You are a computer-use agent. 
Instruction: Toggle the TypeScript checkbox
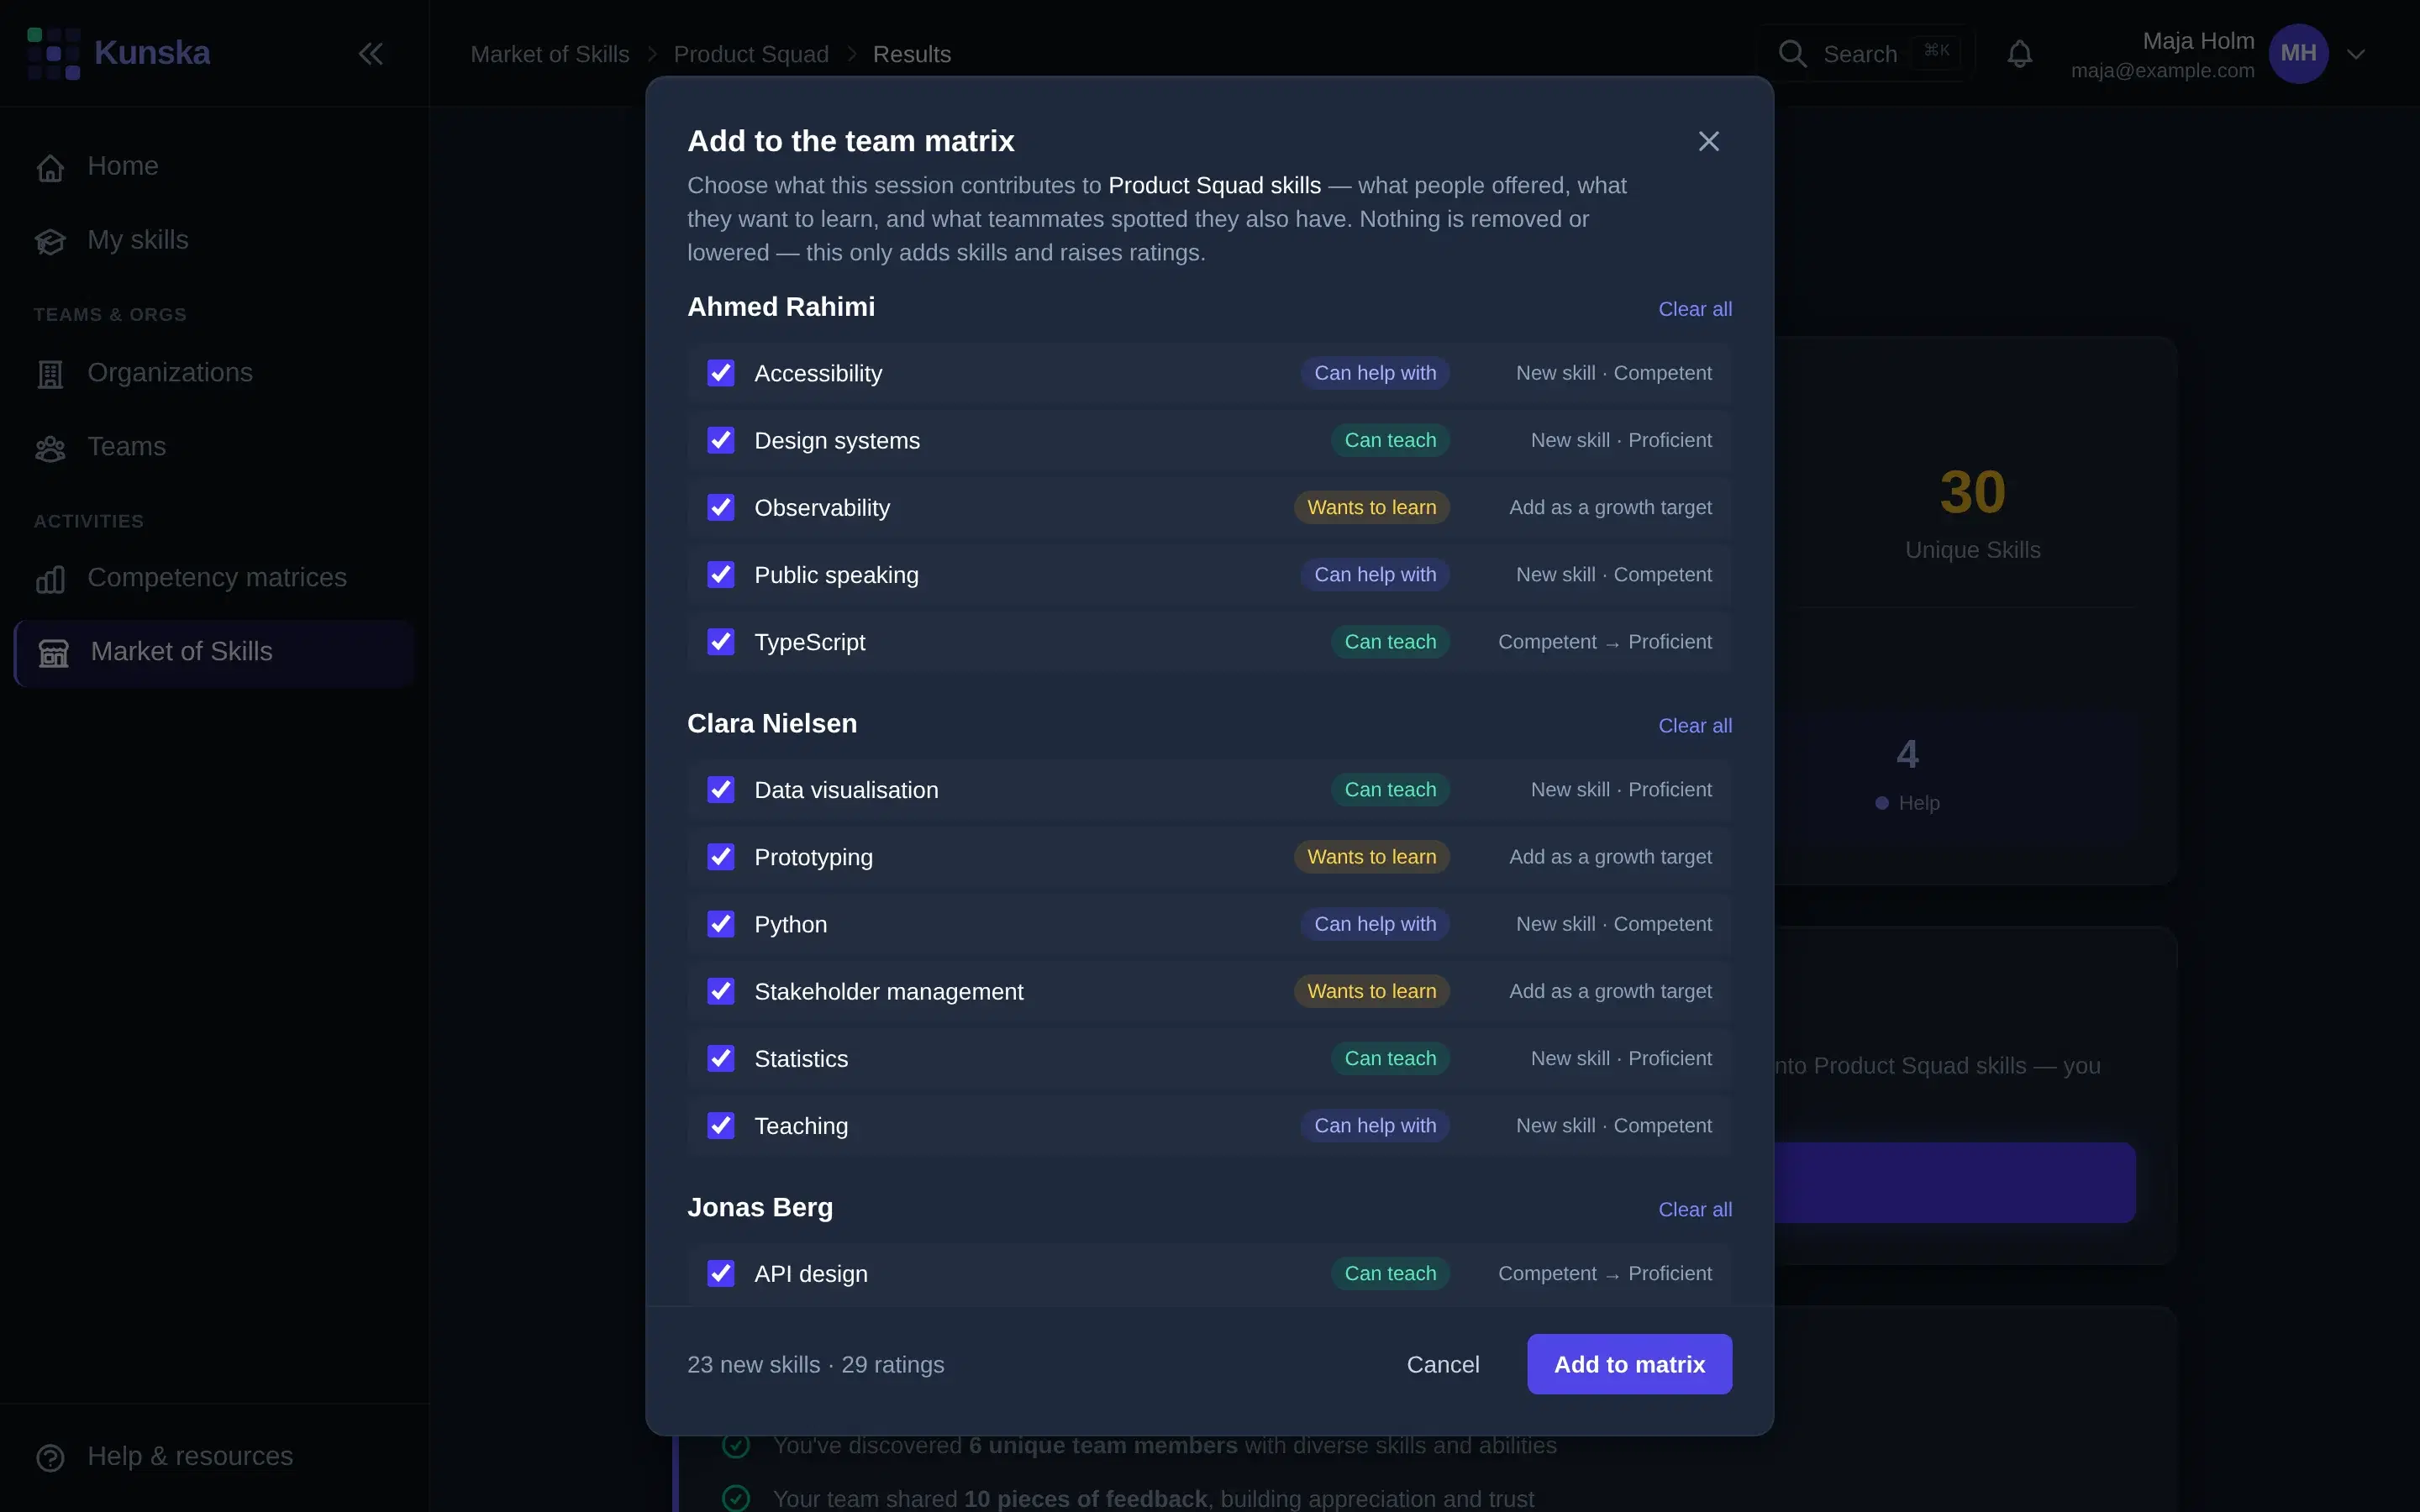coord(720,641)
